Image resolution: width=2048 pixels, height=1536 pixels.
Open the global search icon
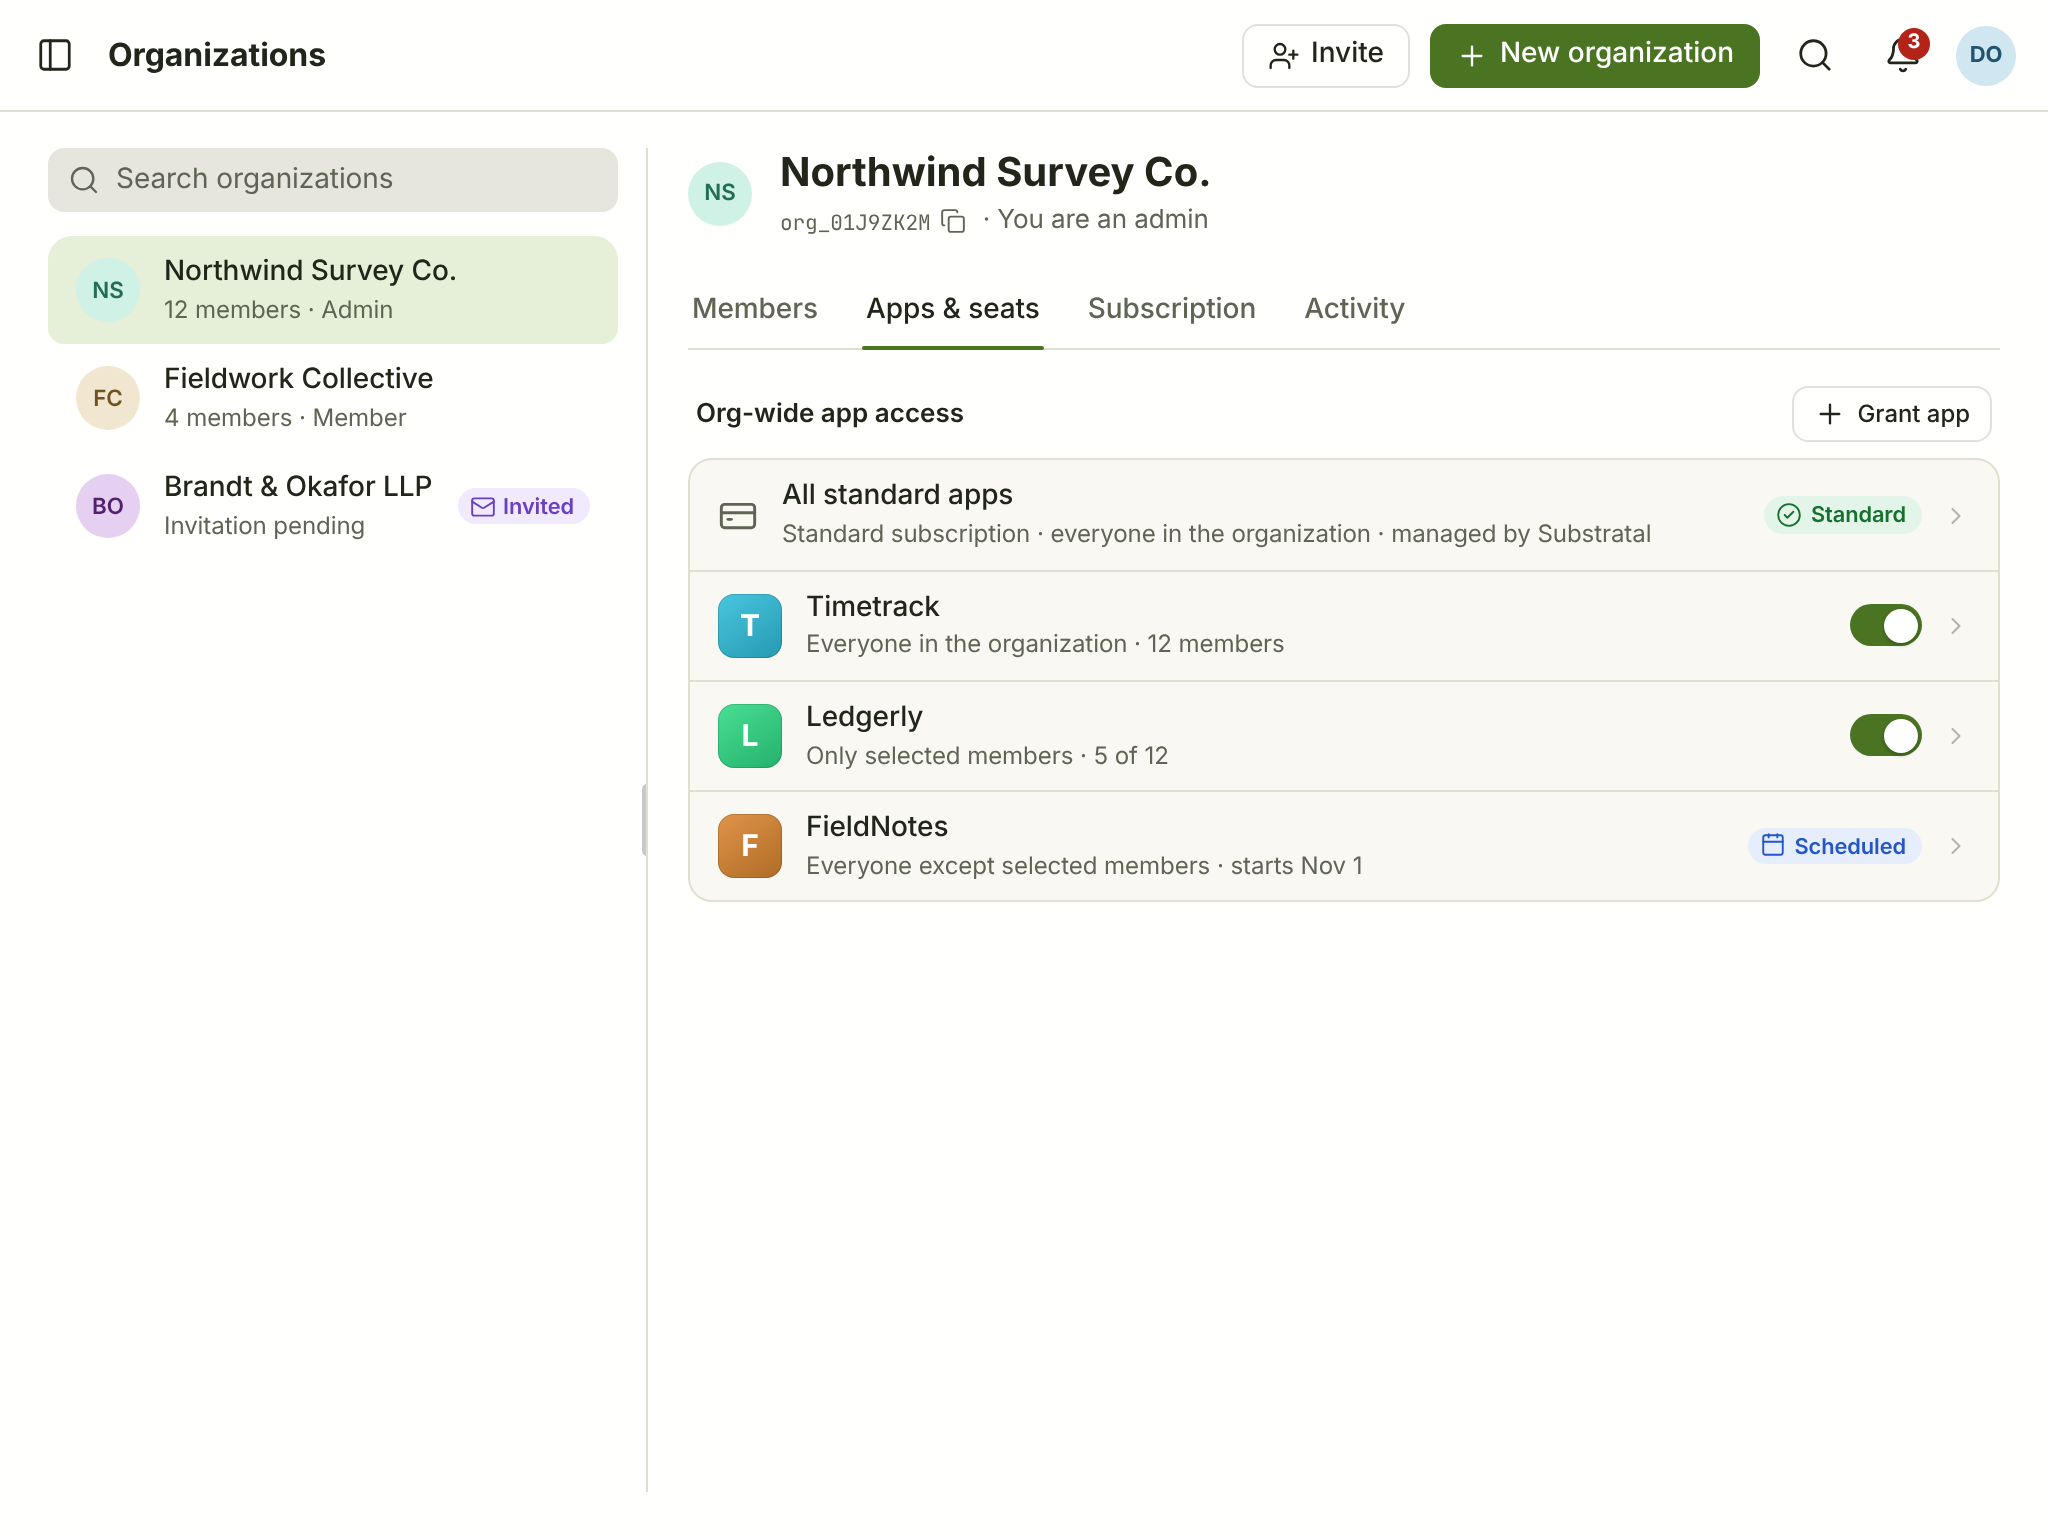tap(1815, 55)
